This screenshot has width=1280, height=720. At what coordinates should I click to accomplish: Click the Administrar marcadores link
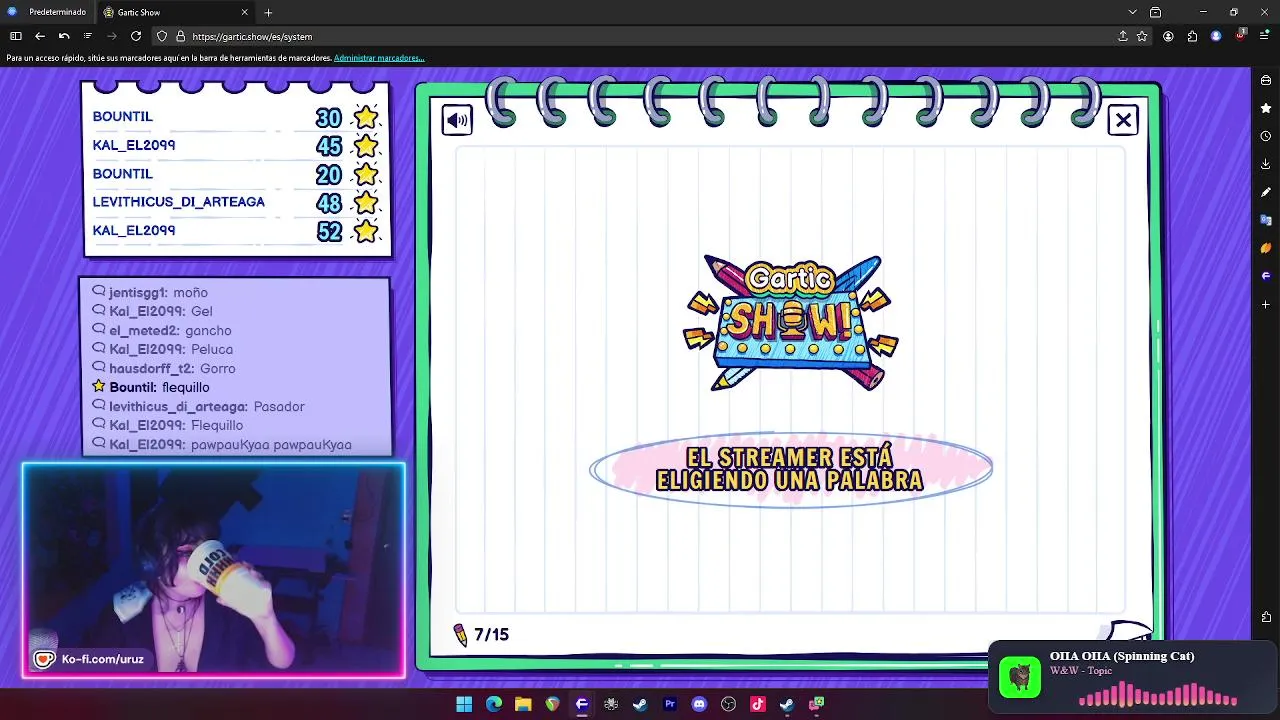click(379, 58)
